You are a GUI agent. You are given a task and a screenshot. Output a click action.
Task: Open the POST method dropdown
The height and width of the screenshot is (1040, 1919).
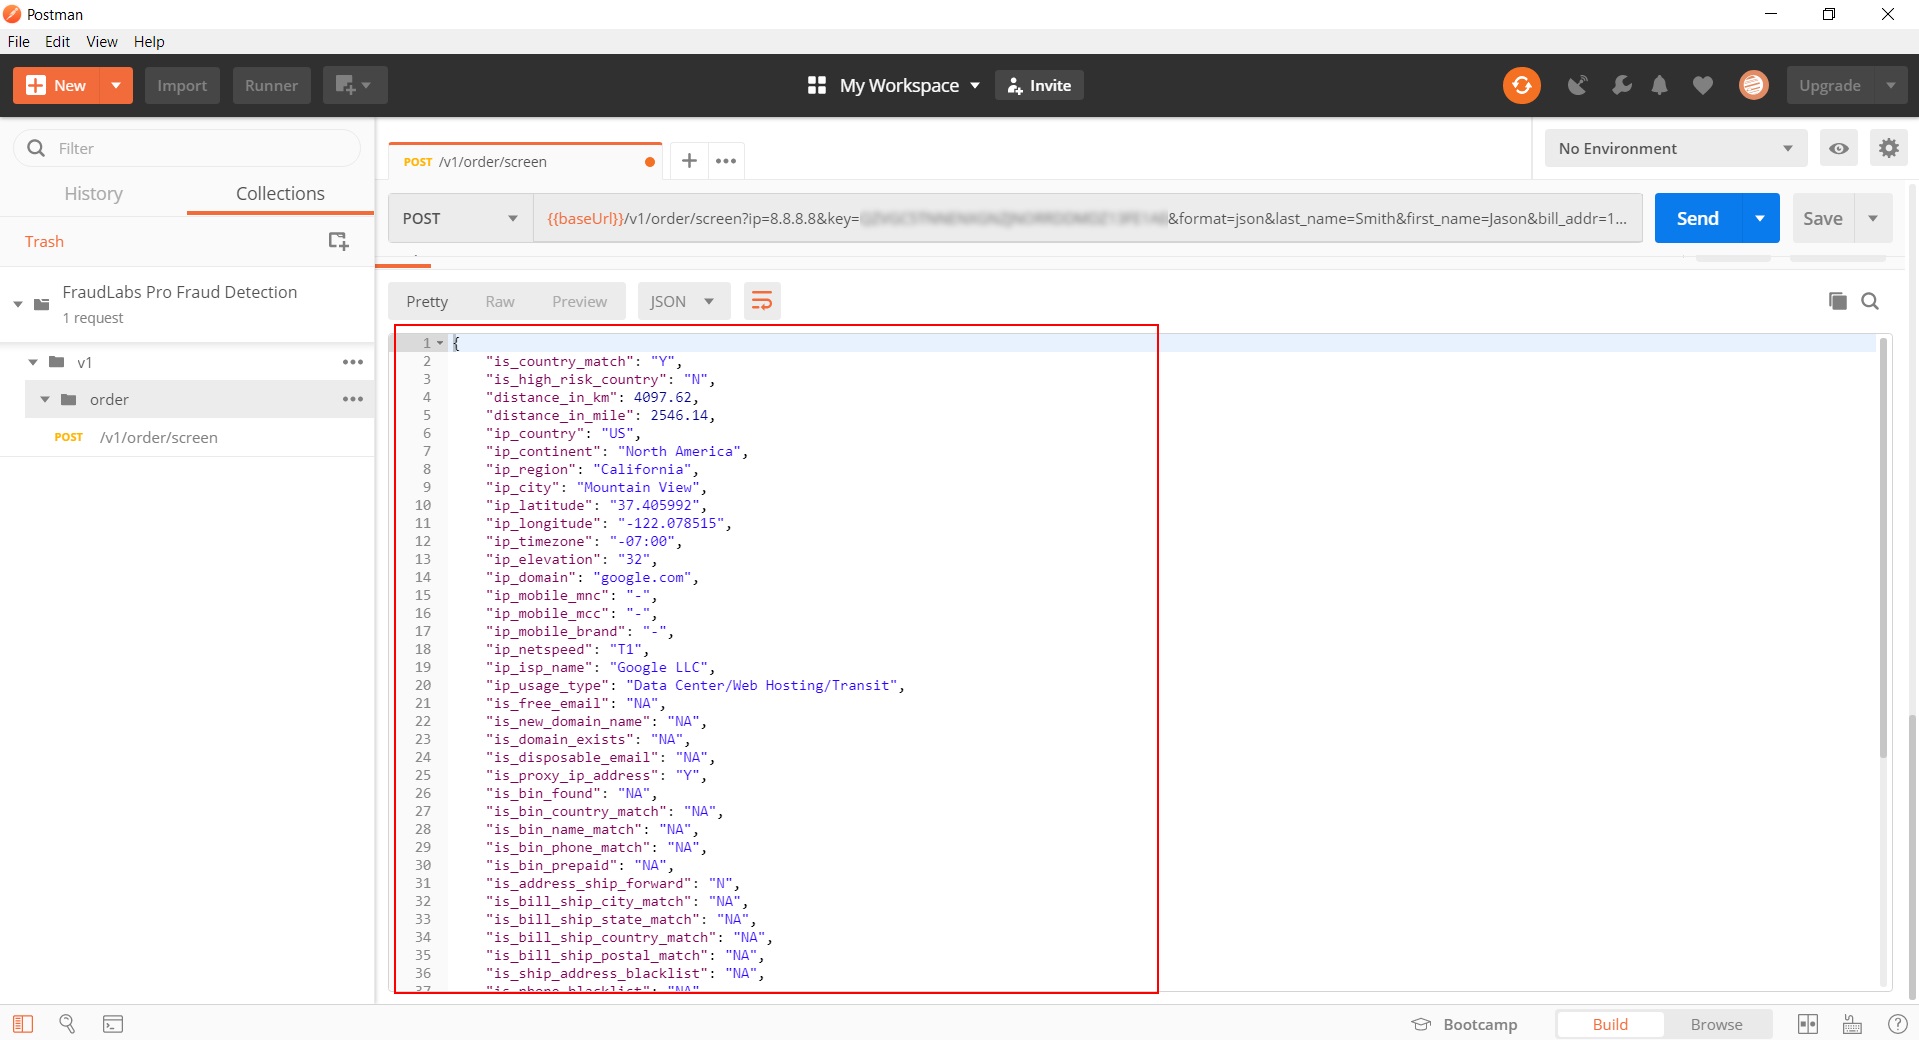click(460, 218)
